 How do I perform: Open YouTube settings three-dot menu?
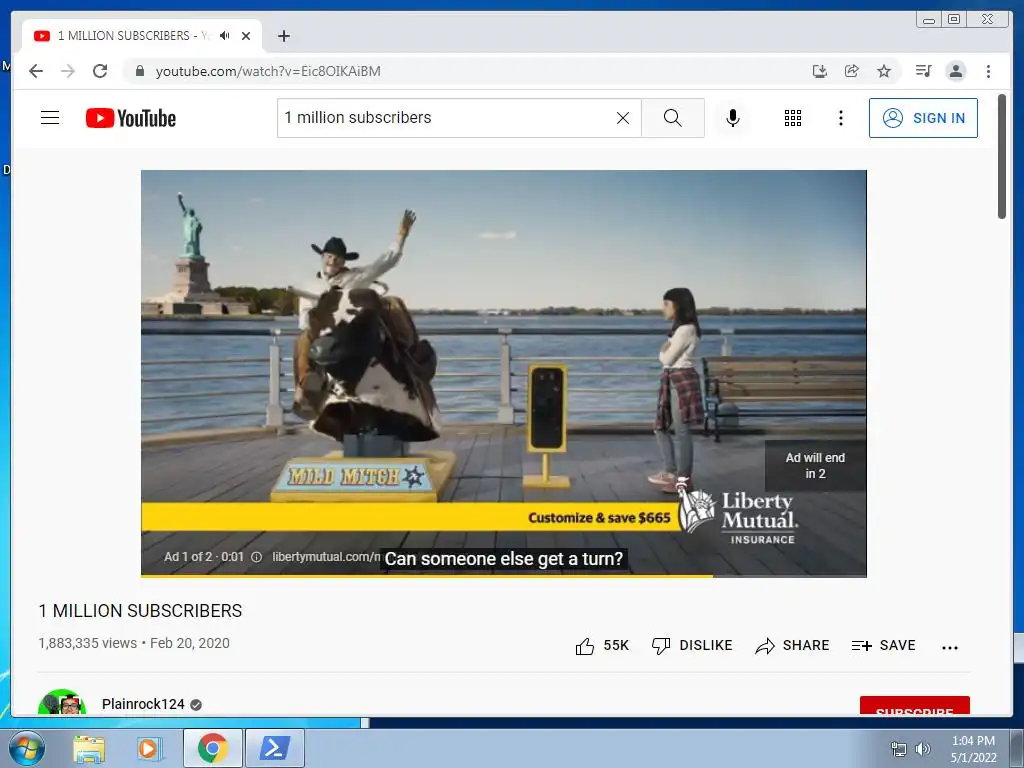tap(841, 118)
